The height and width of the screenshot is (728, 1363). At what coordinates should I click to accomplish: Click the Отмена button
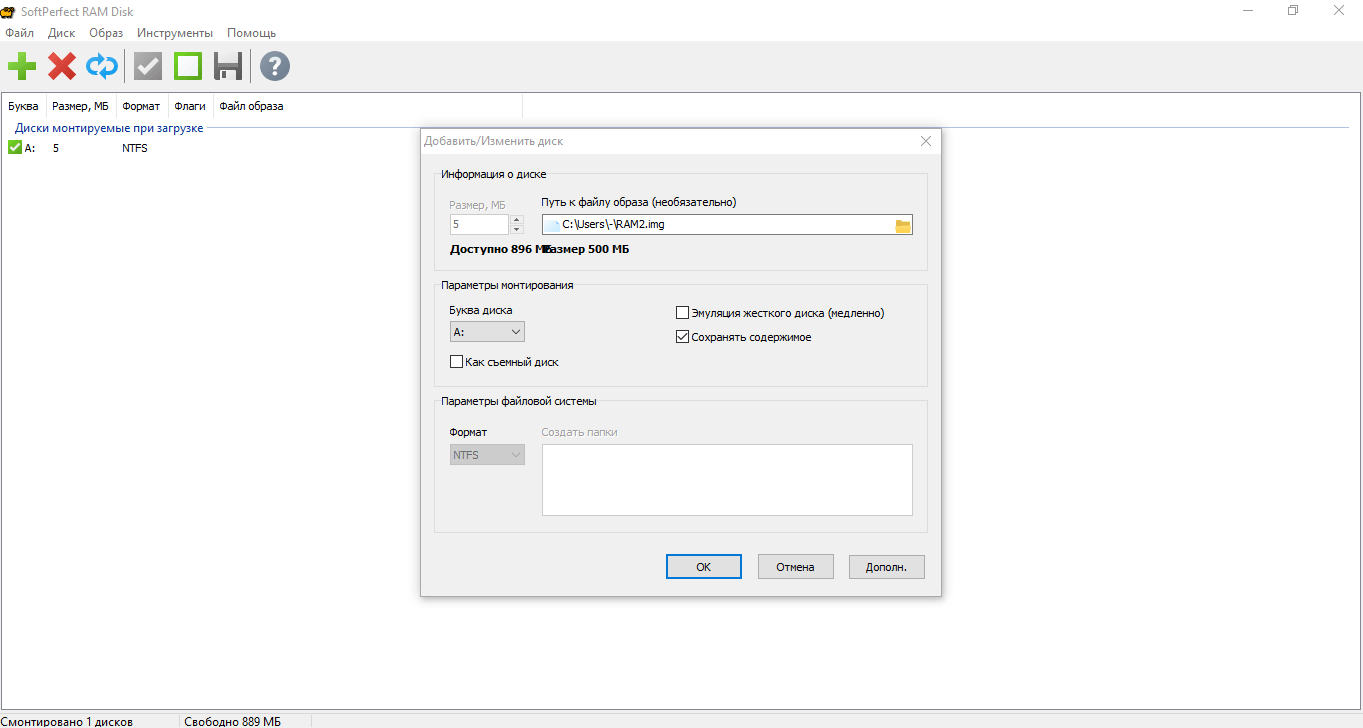[795, 567]
